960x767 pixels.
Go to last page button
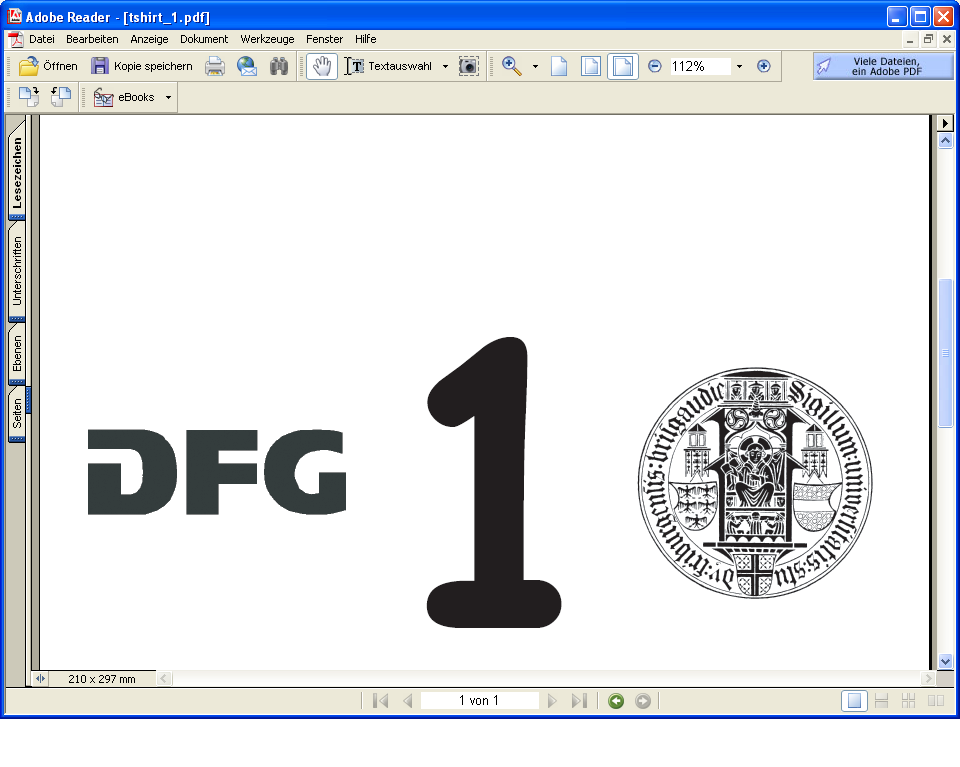click(x=579, y=701)
